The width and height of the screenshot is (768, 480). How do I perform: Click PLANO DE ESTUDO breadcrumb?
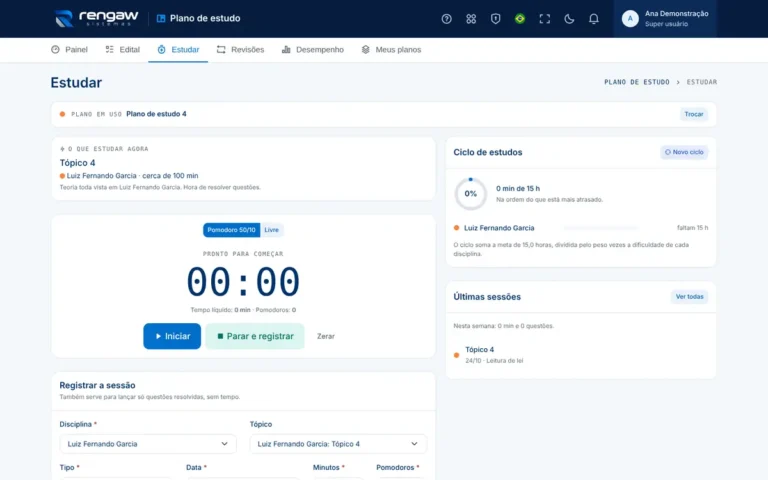click(637, 82)
